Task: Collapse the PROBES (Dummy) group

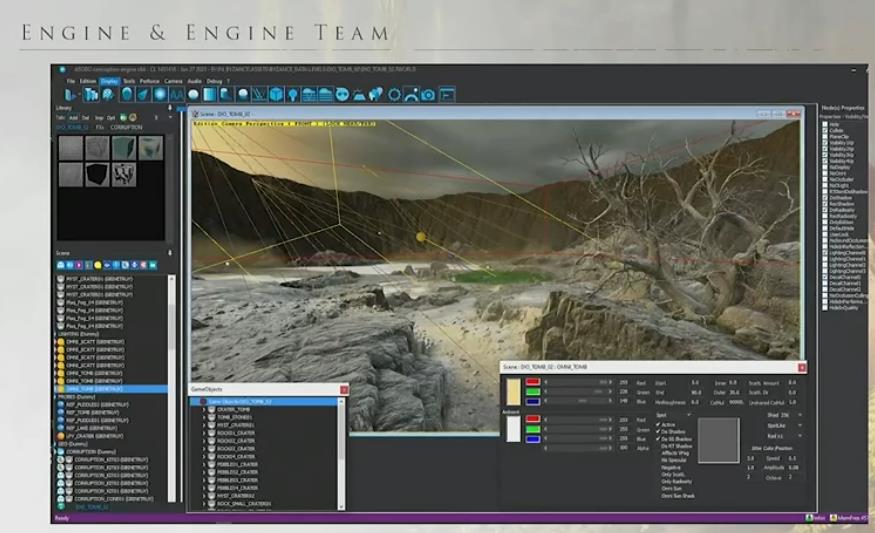Action: pyautogui.click(x=55, y=397)
